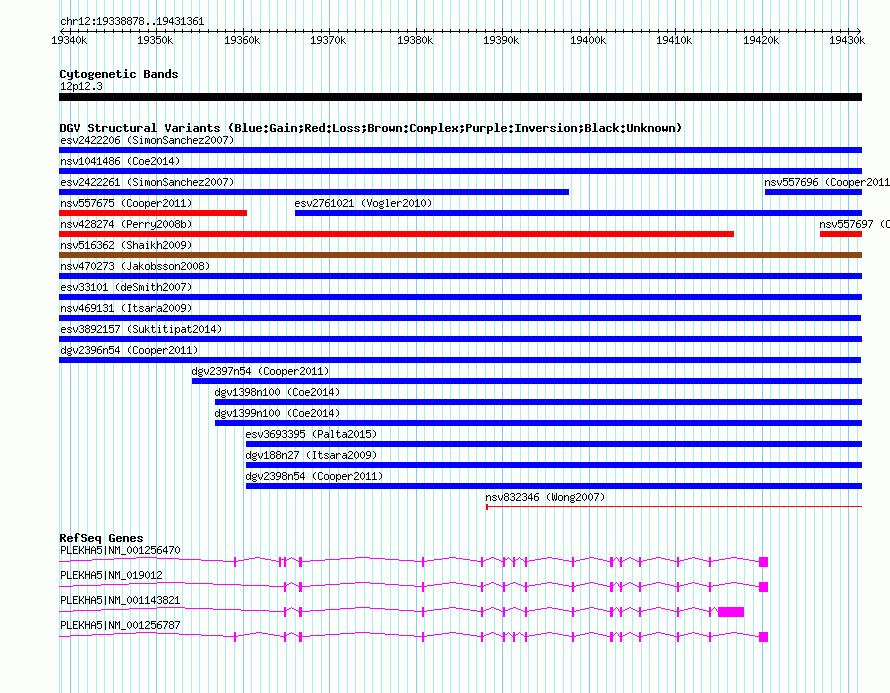The image size is (890, 693).
Task: Click the thin red line under nsv832346
Action: [x=674, y=506]
